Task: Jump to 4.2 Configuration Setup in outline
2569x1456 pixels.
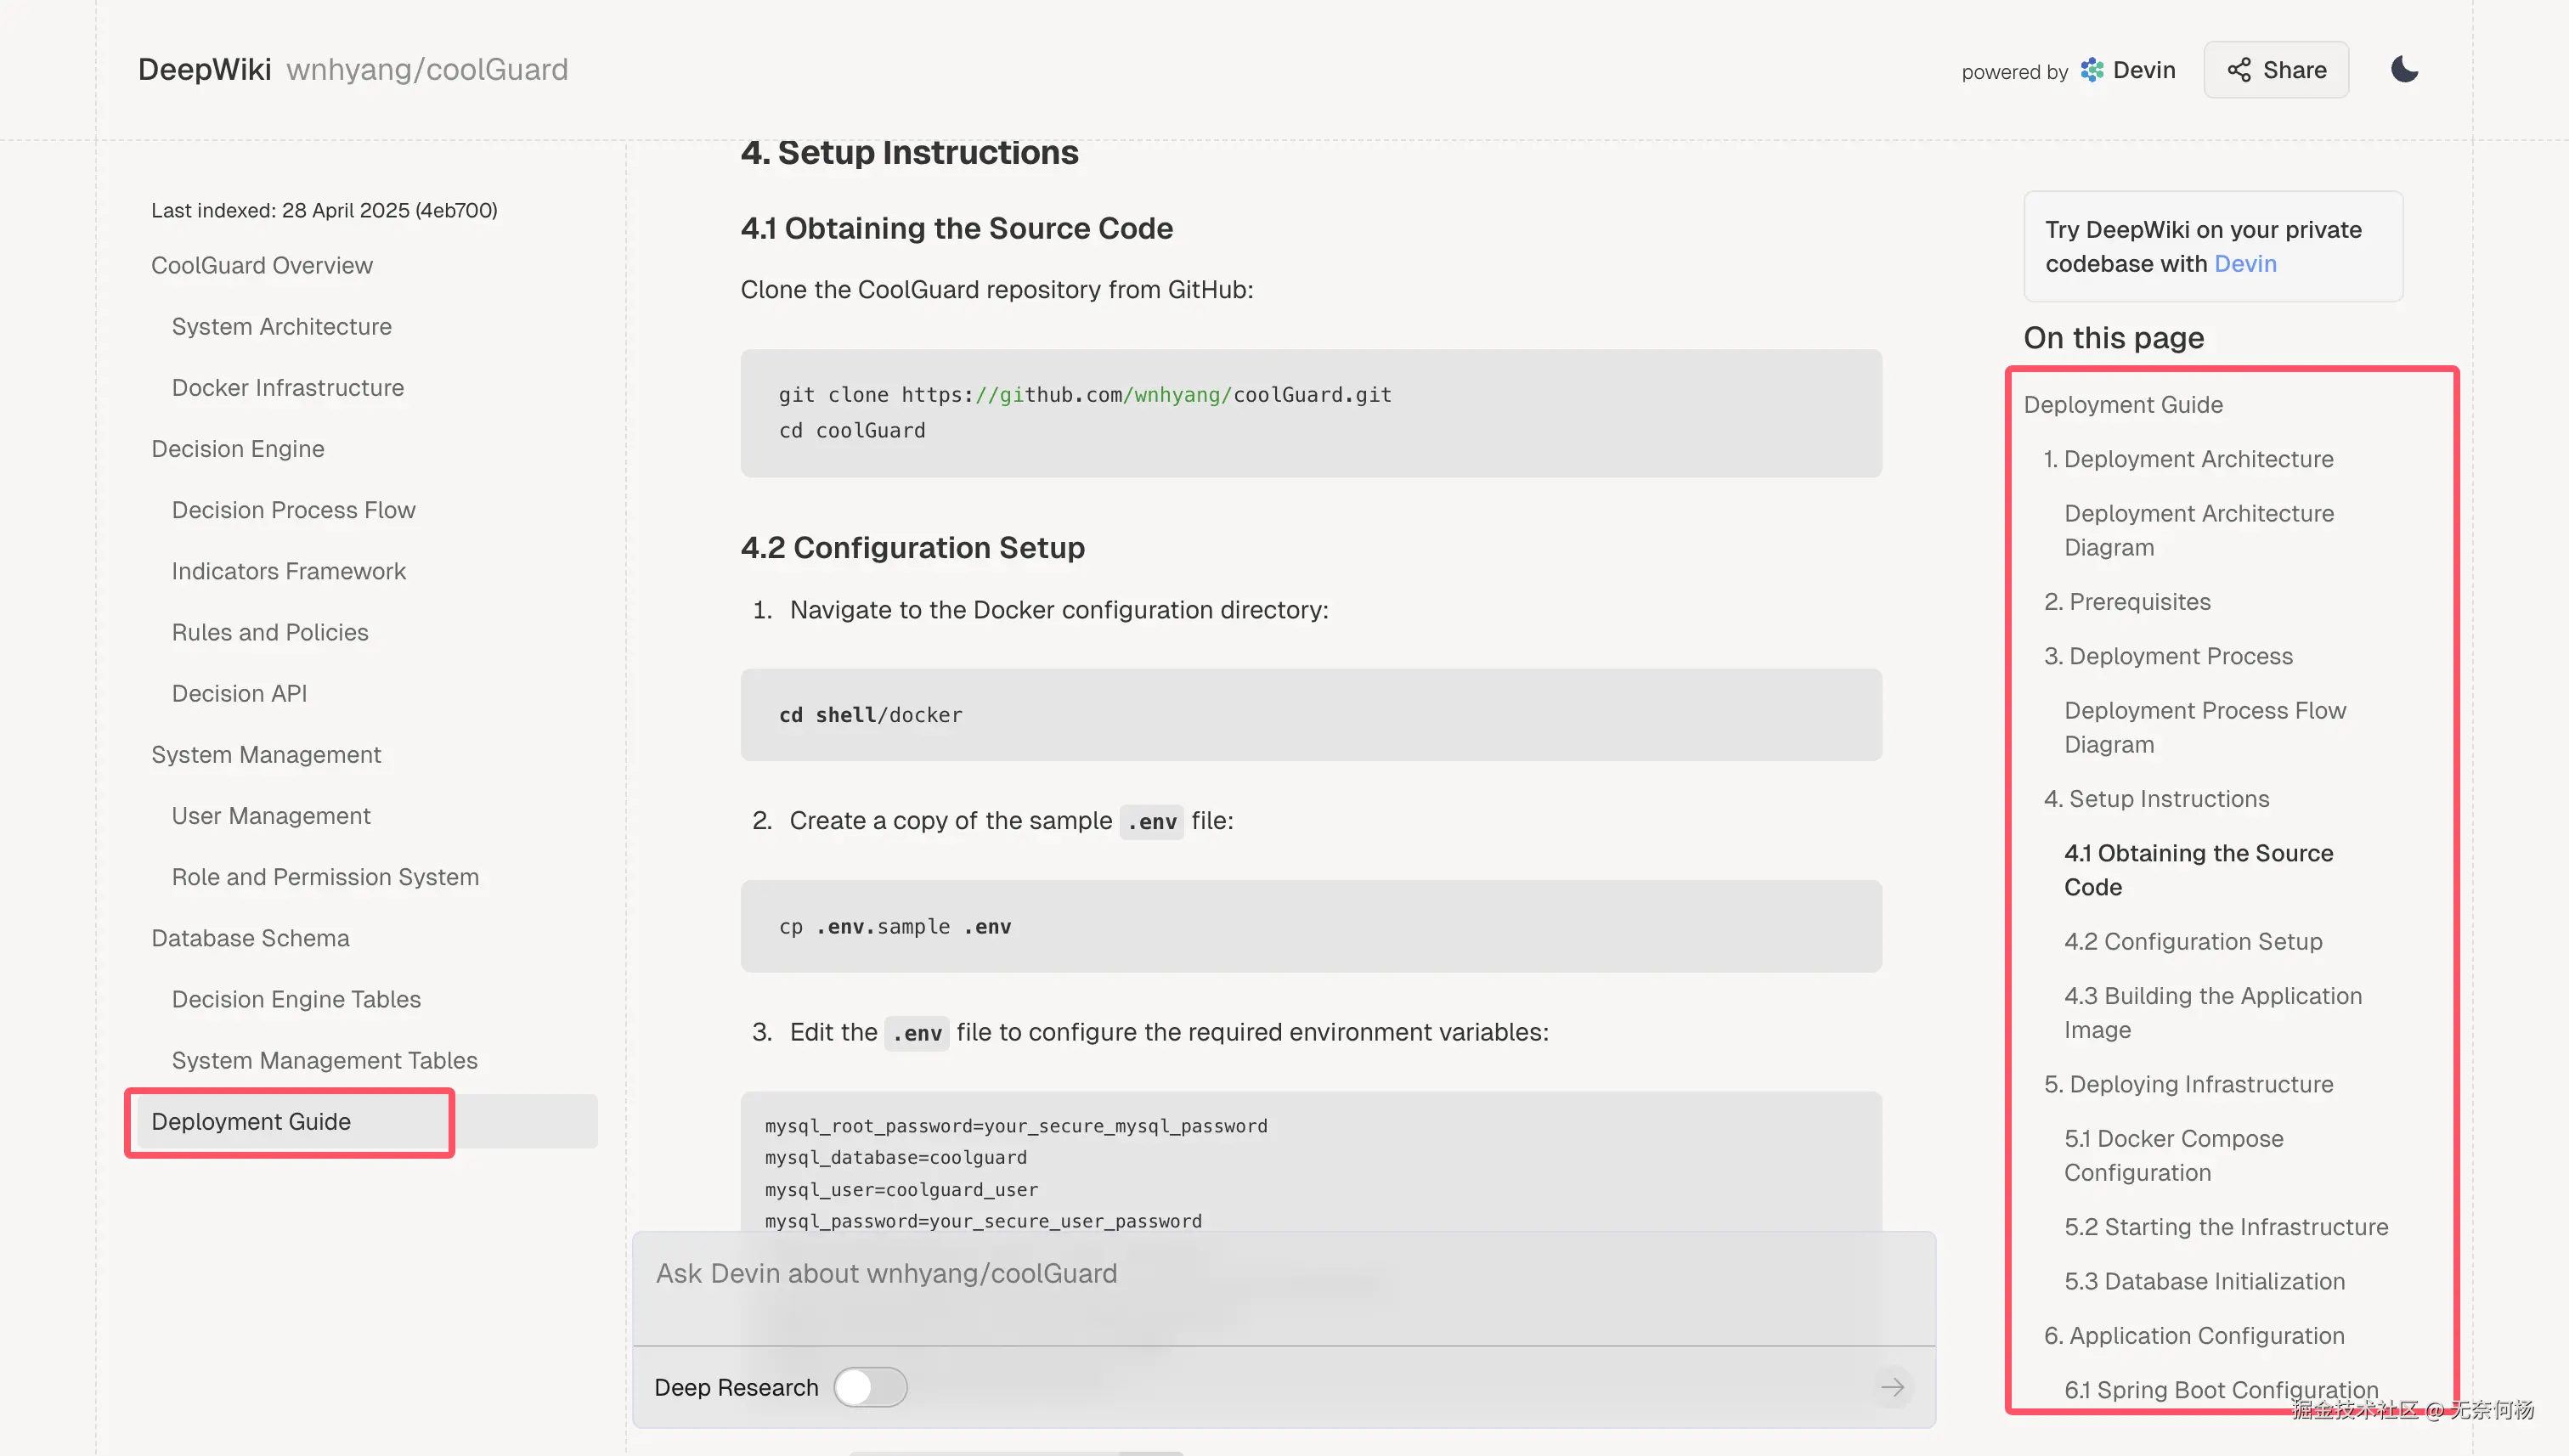Action: tap(2193, 942)
